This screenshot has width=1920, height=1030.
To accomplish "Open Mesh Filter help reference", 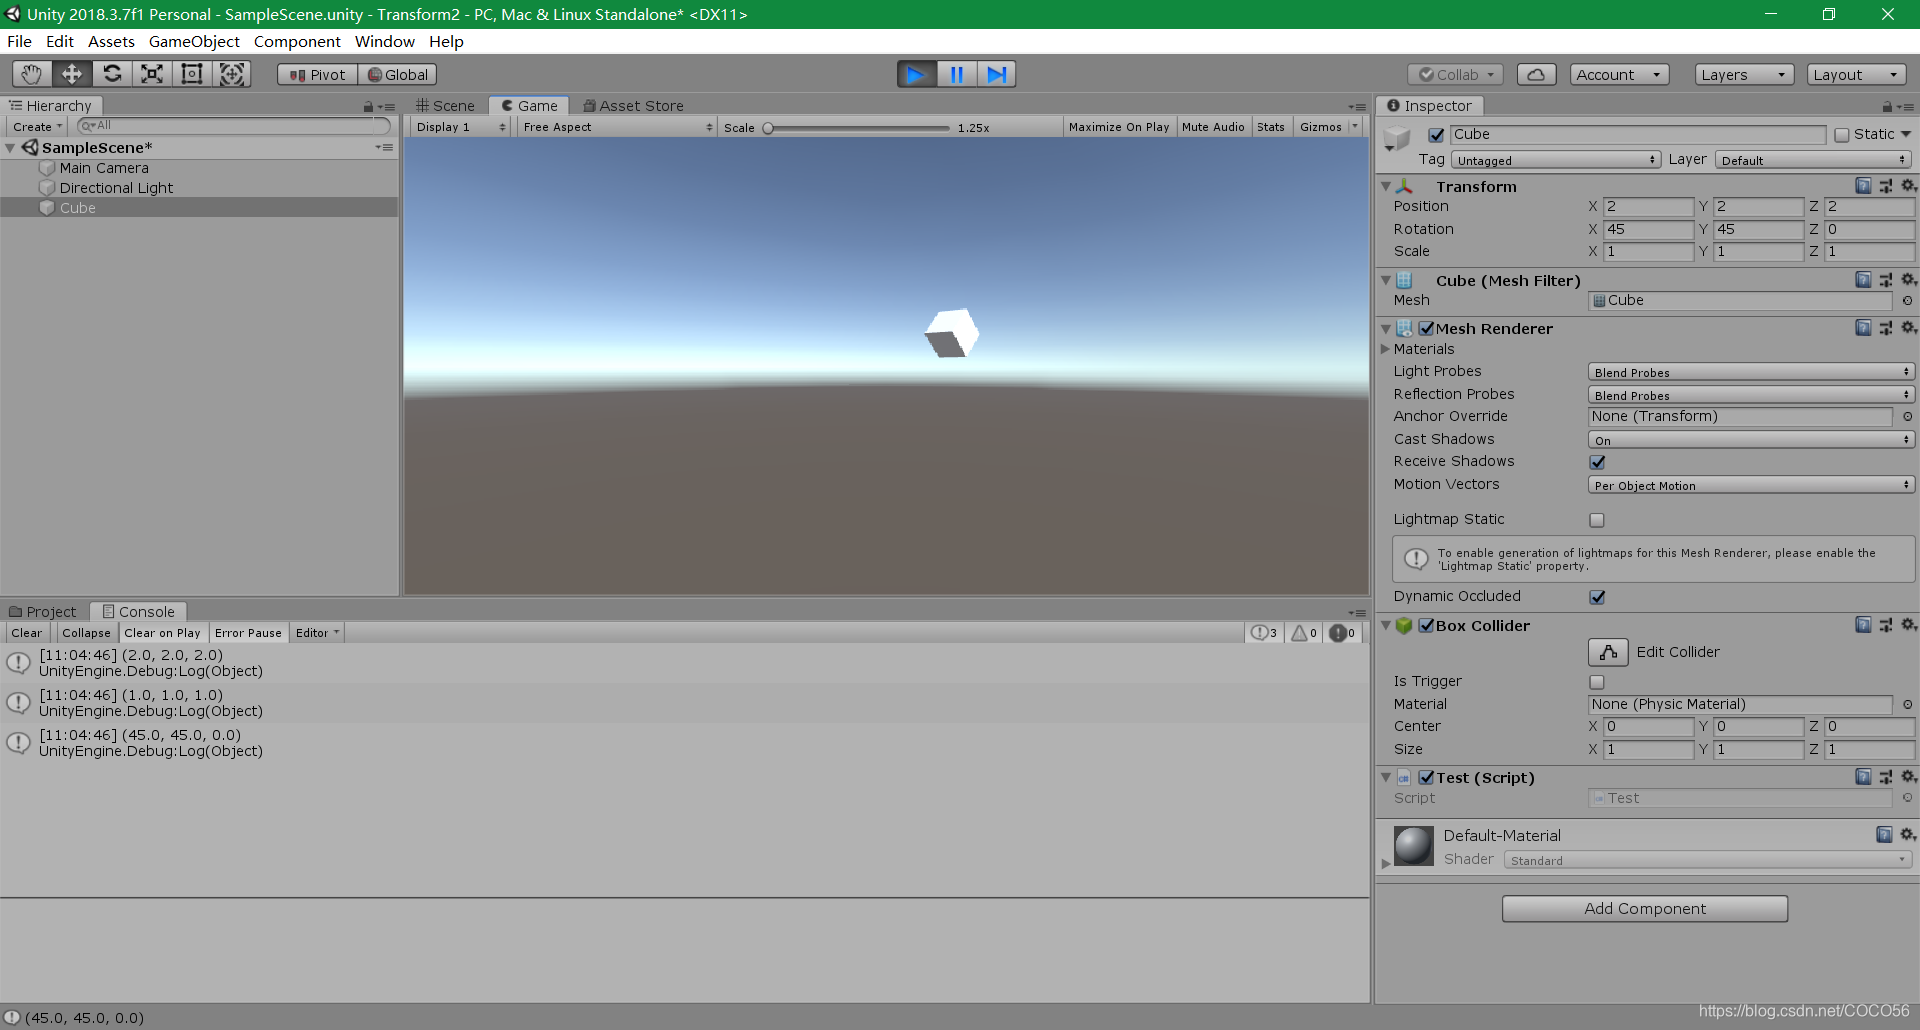I will click(x=1863, y=280).
